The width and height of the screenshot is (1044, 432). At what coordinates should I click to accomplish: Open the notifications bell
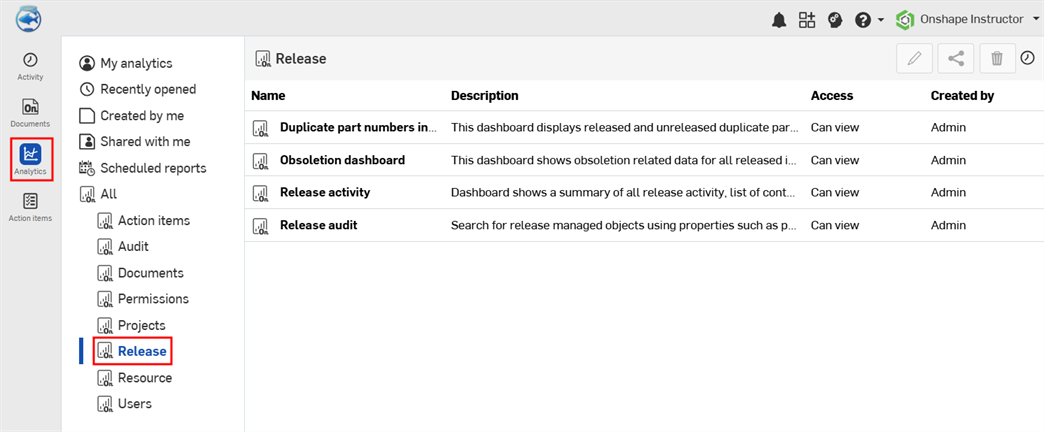coord(778,21)
